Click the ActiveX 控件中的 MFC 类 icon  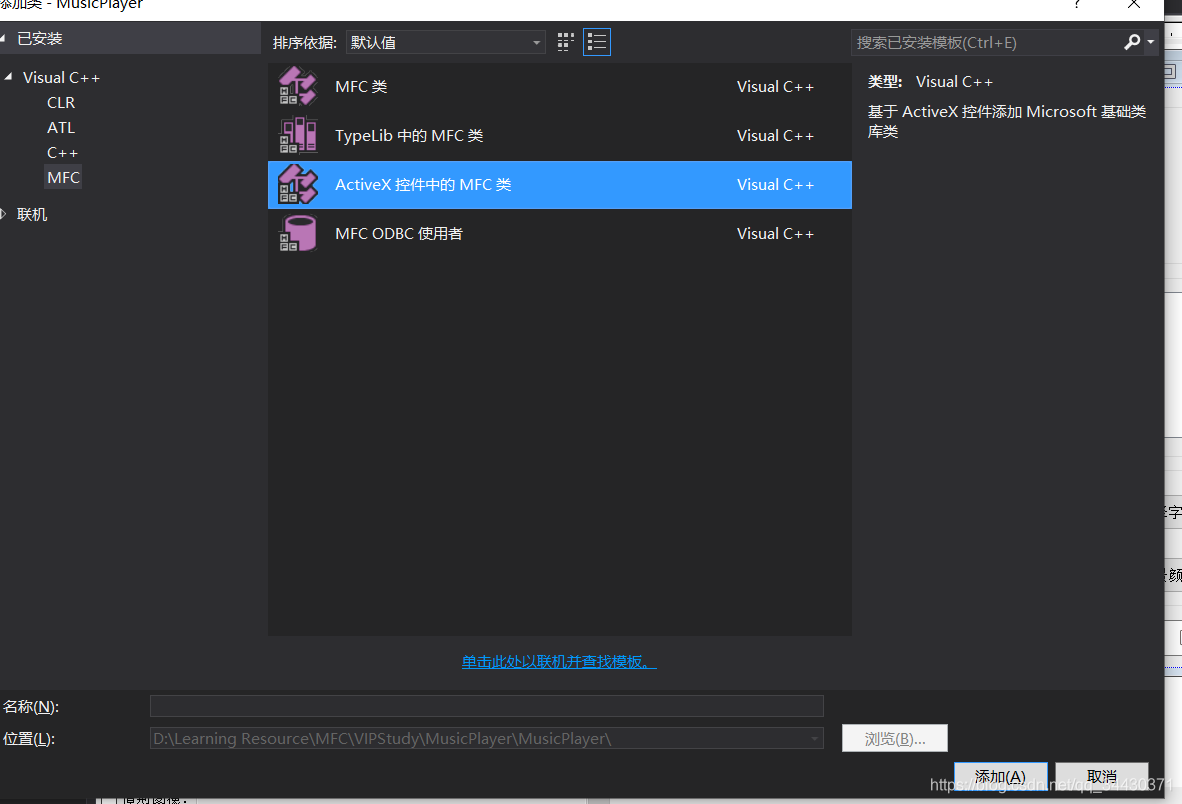click(x=298, y=185)
